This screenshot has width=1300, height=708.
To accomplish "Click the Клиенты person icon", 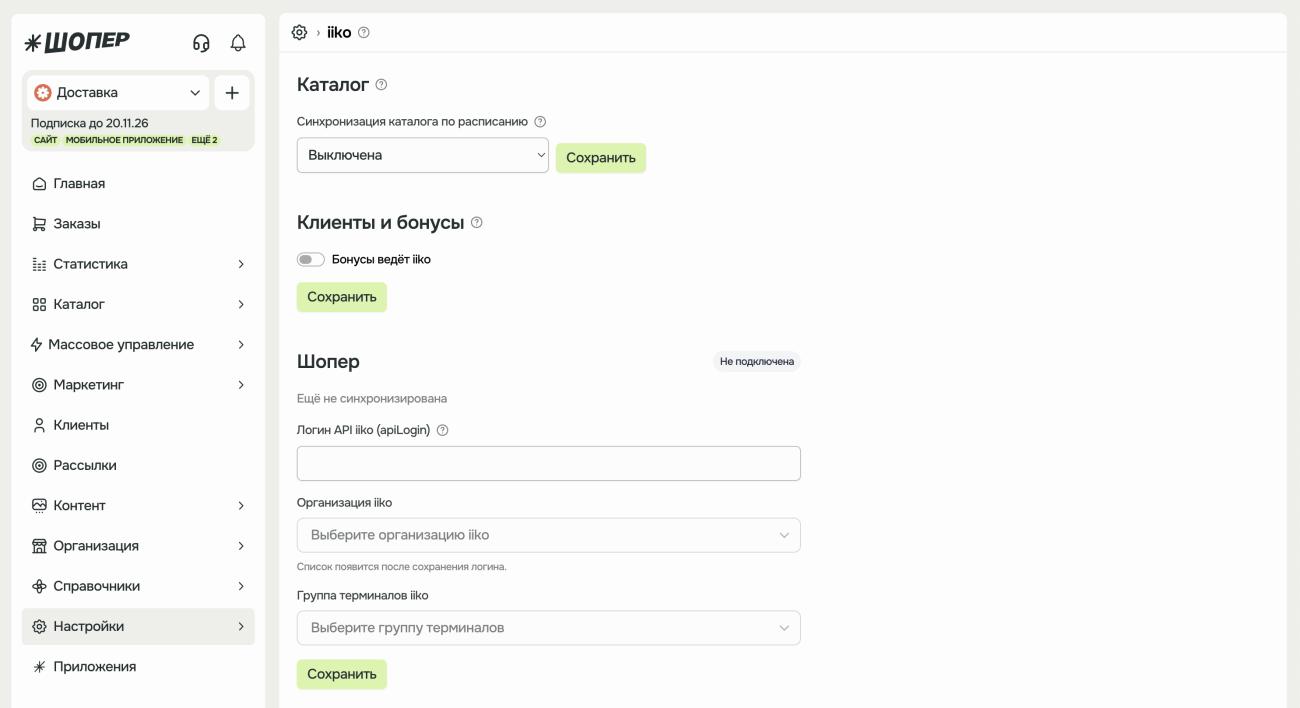I will [39, 425].
